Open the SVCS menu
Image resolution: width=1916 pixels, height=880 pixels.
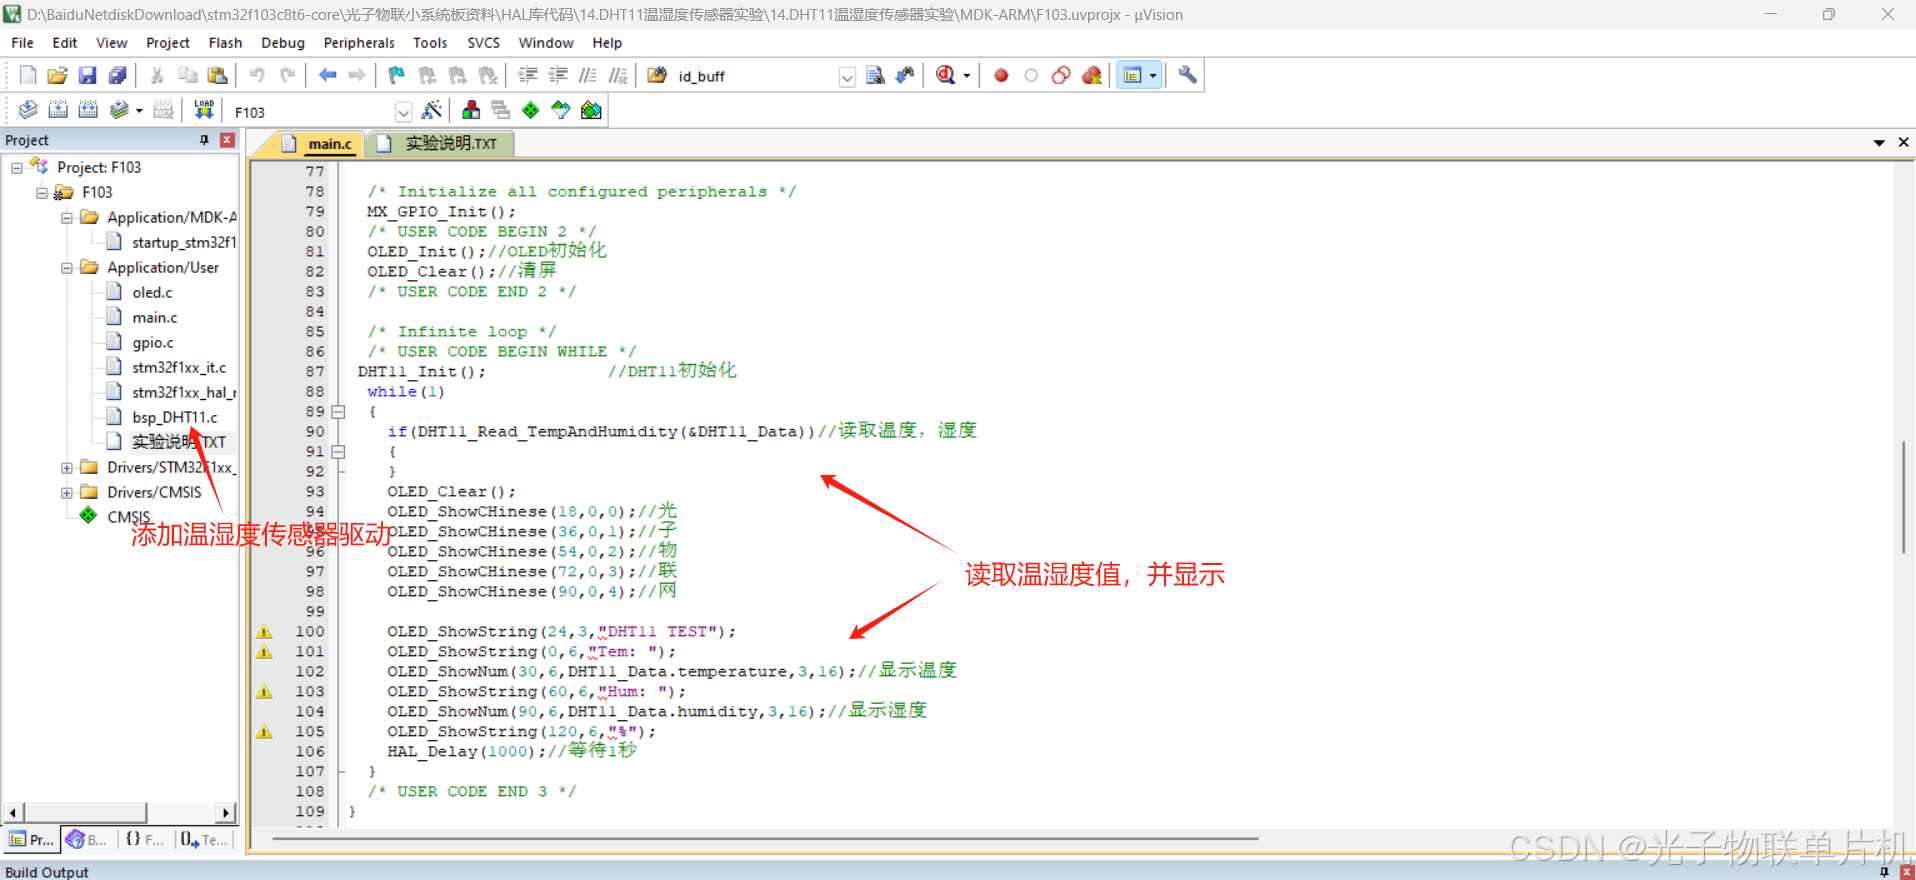[484, 43]
